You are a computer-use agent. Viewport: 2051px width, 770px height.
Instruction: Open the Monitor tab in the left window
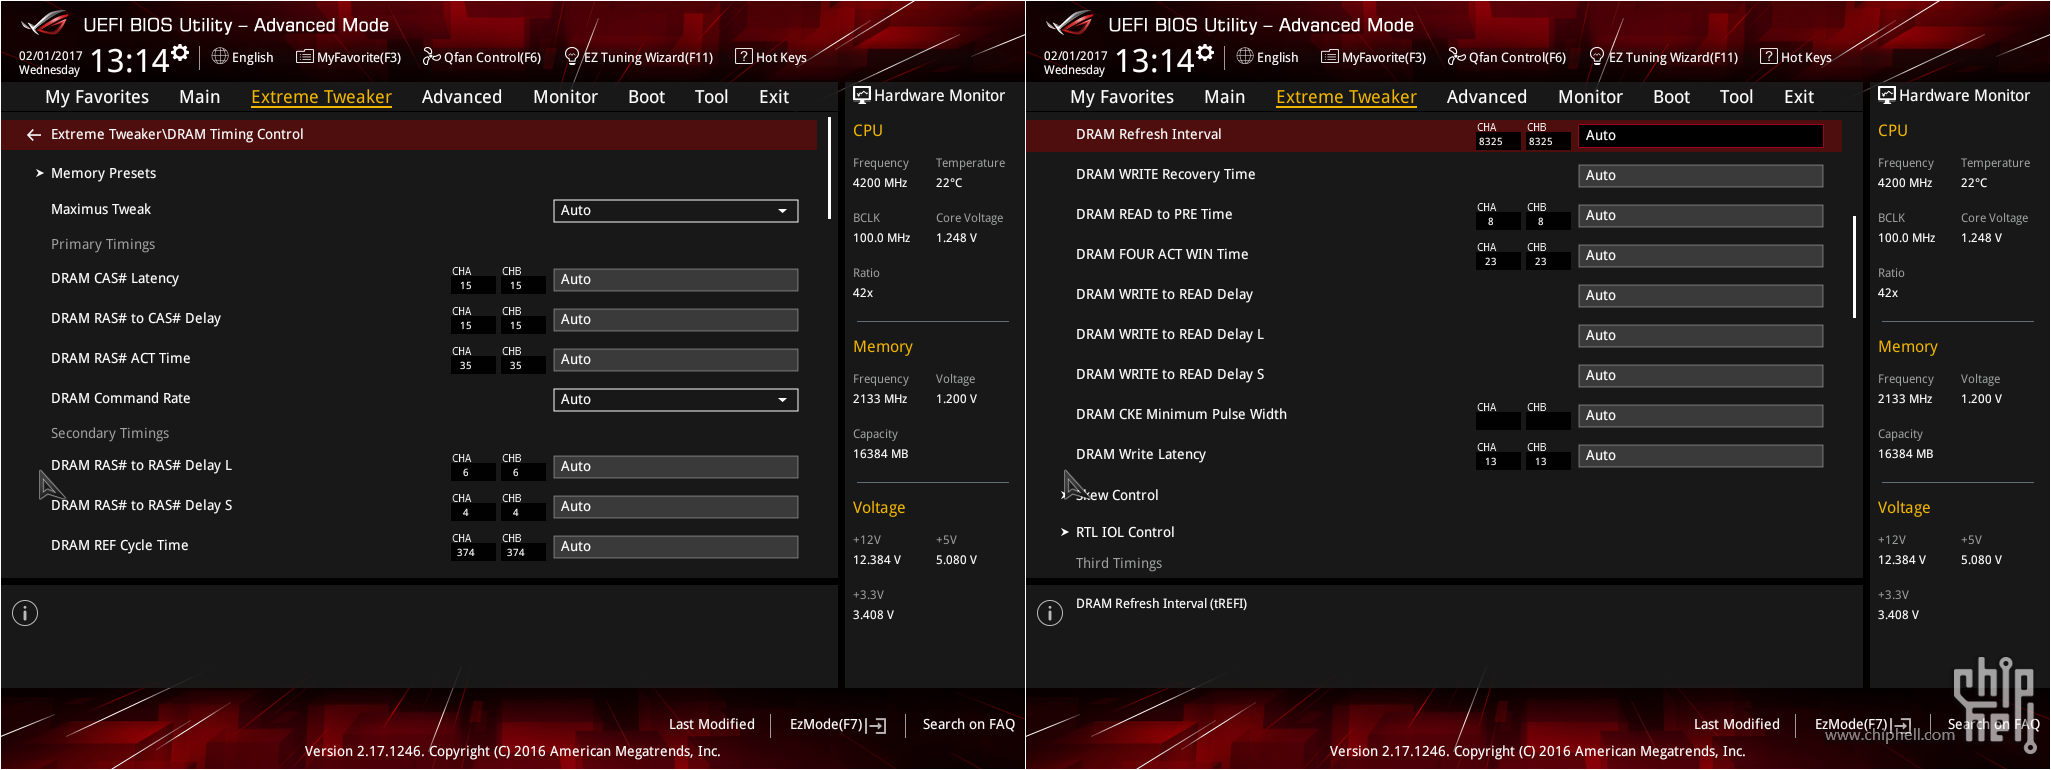tap(565, 97)
